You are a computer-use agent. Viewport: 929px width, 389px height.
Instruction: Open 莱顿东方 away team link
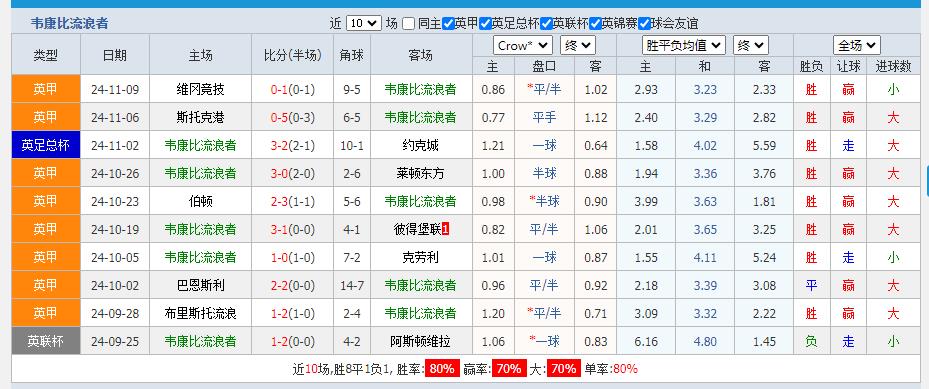tap(421, 173)
